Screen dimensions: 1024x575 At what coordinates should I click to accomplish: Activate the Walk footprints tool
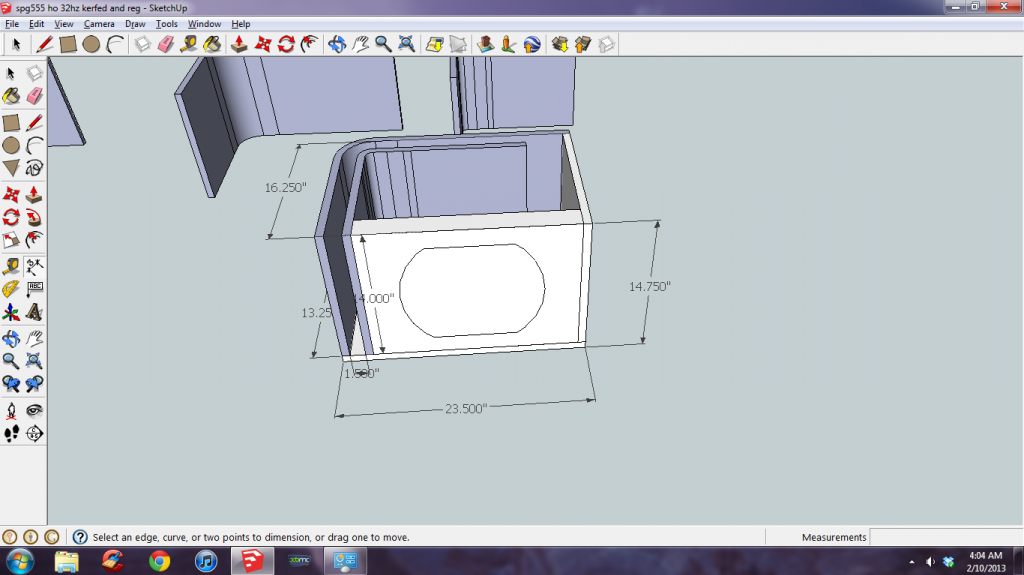[11, 433]
